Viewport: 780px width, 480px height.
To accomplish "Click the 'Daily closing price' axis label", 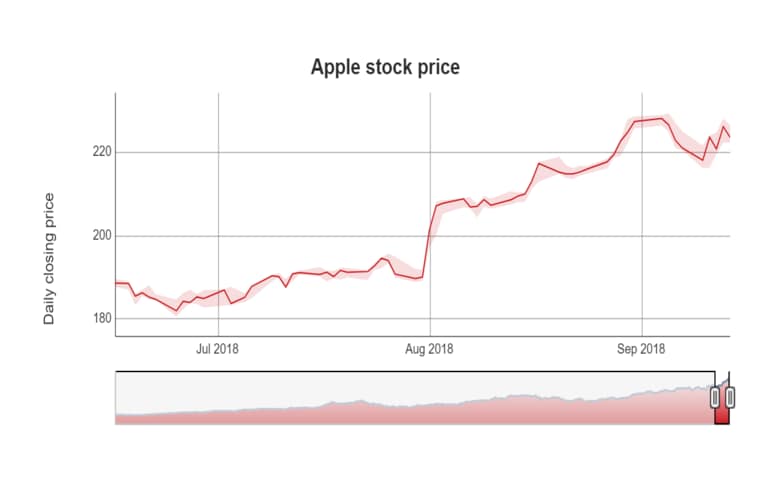I will click(48, 258).
